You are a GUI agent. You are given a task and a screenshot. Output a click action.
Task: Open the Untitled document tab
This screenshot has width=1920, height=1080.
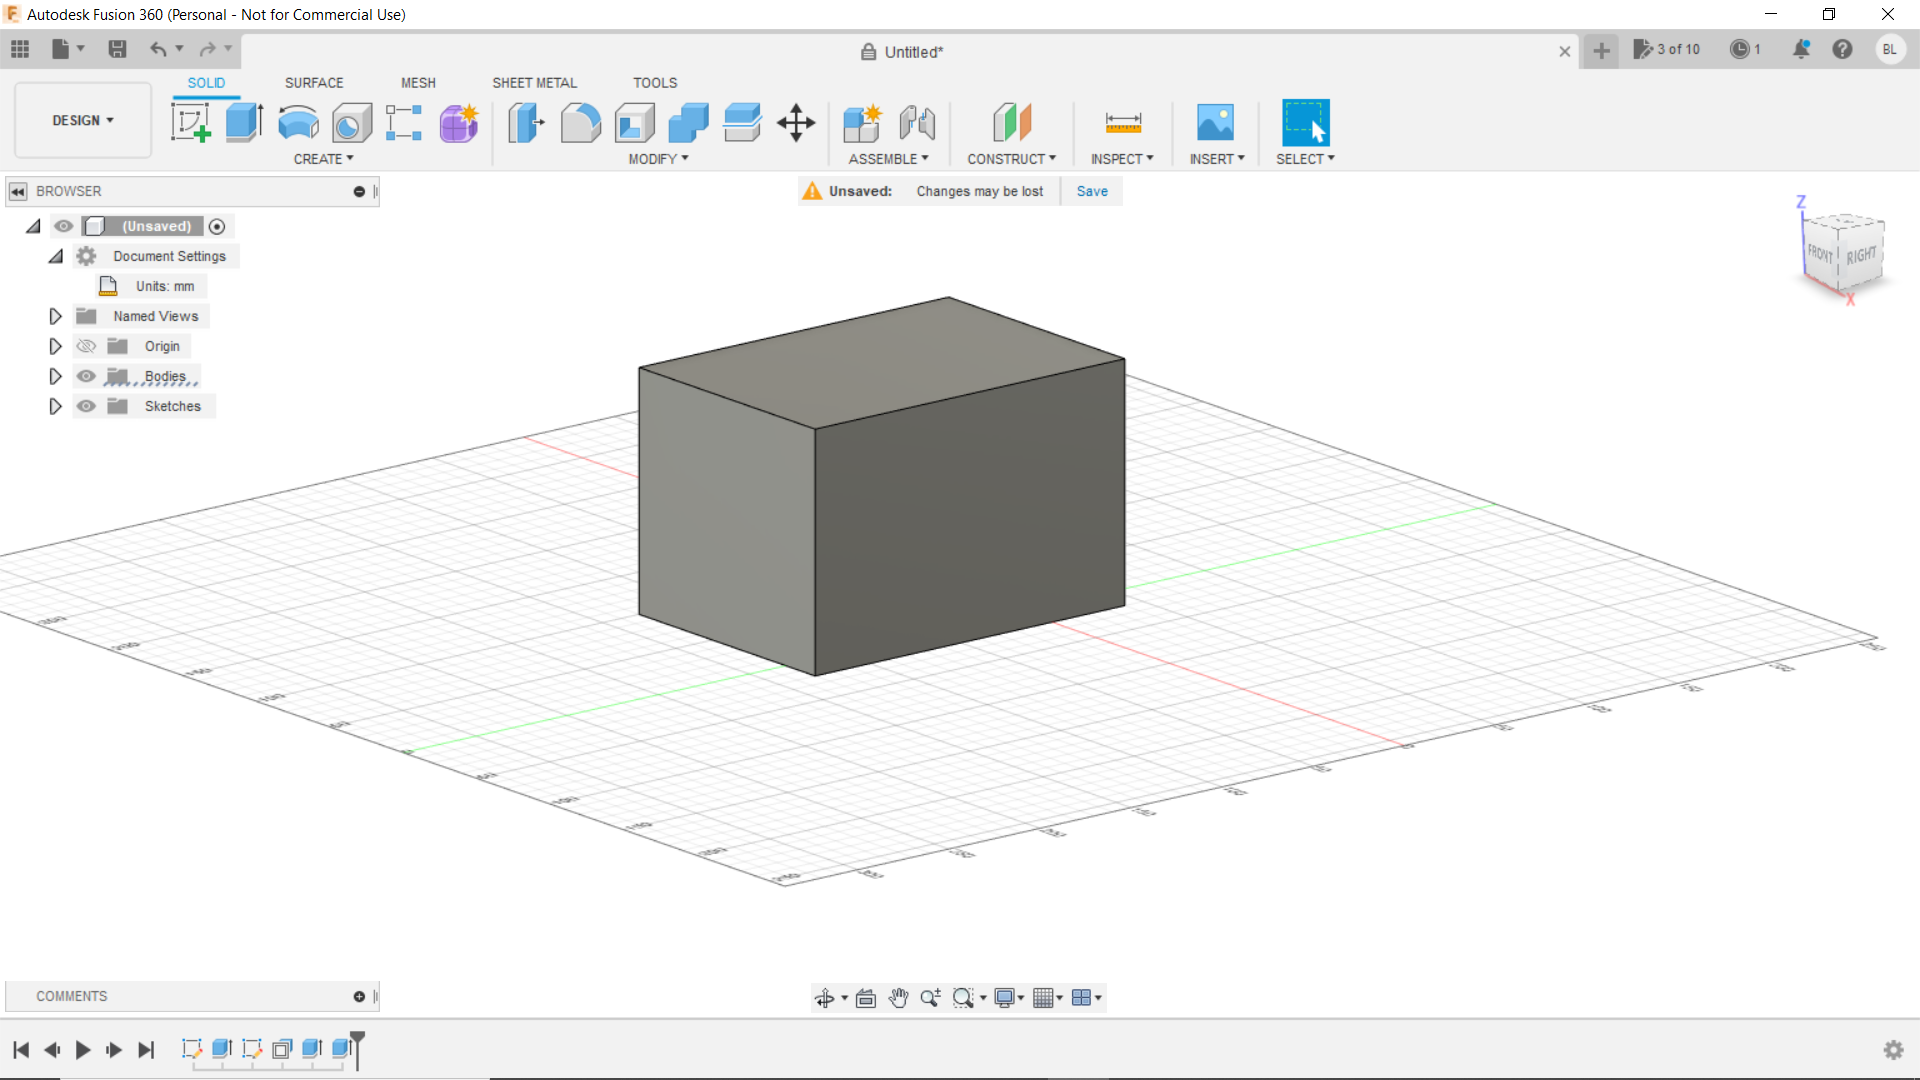pos(902,52)
